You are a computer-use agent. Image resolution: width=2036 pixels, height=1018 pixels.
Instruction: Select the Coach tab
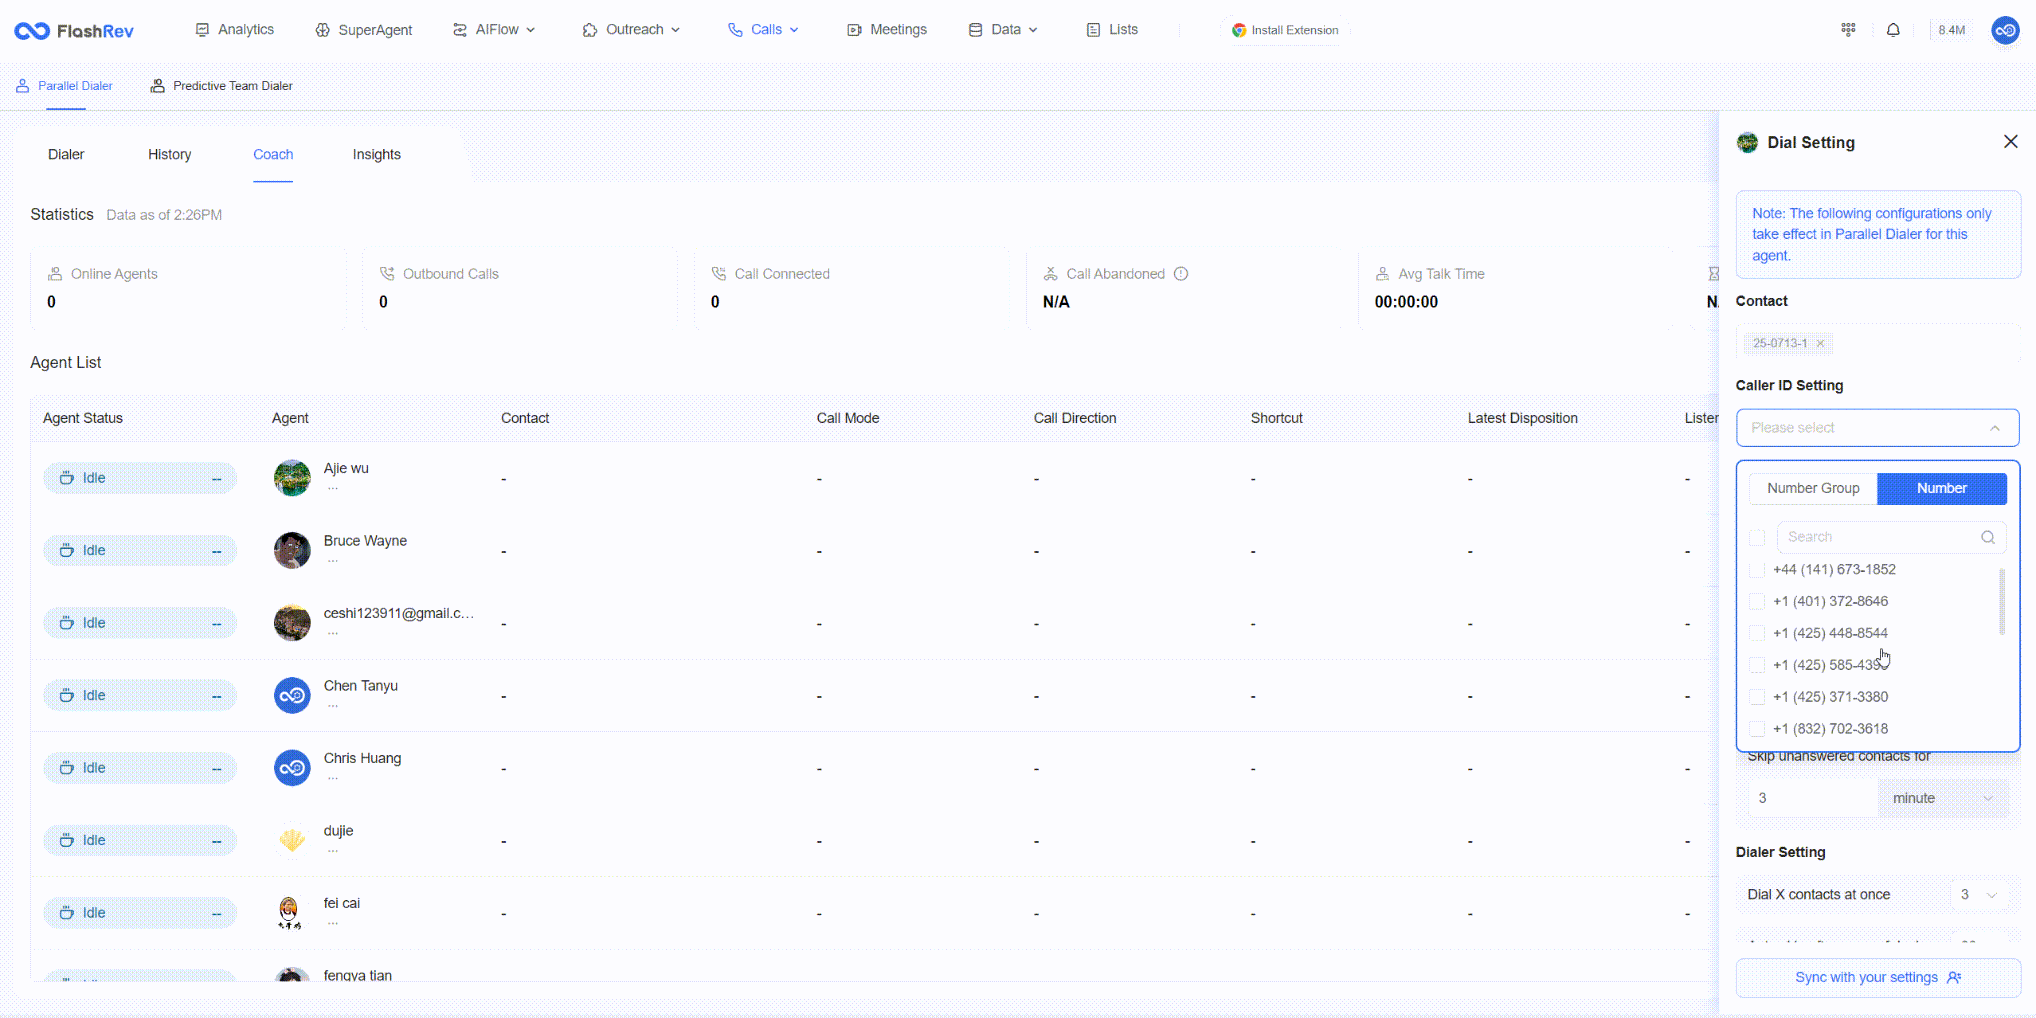(273, 155)
